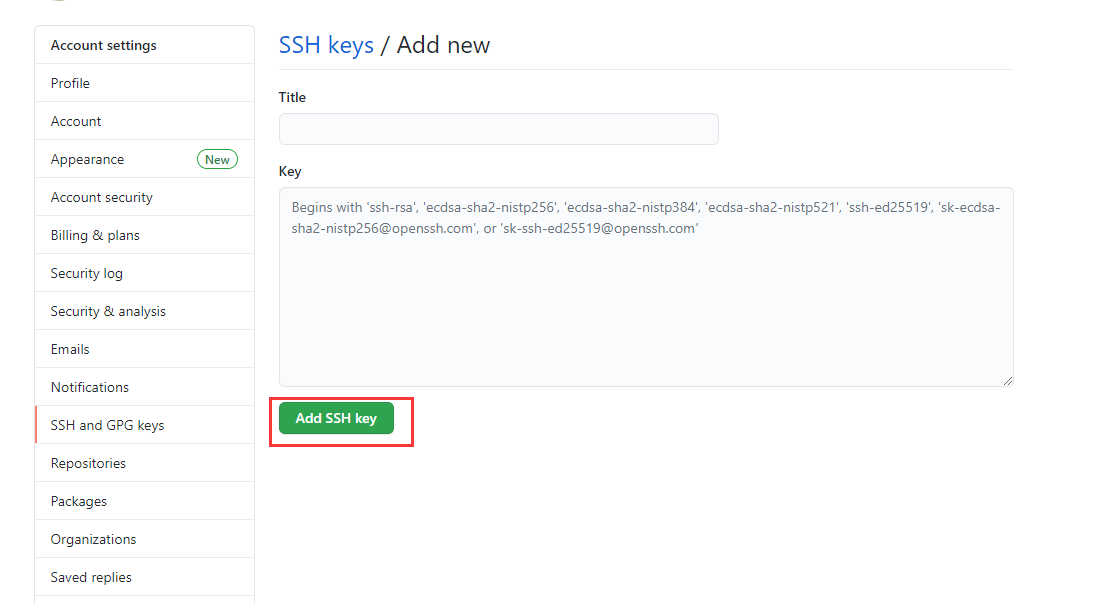Open Organizations settings

[x=93, y=539]
